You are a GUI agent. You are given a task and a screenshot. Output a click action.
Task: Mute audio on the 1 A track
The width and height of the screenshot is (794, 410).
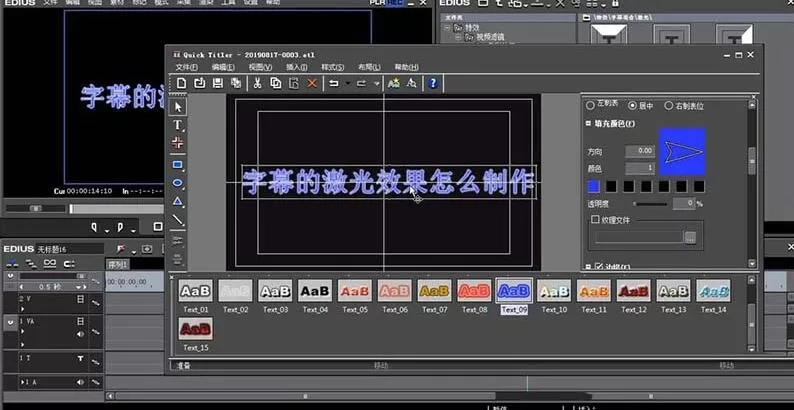tap(80, 382)
